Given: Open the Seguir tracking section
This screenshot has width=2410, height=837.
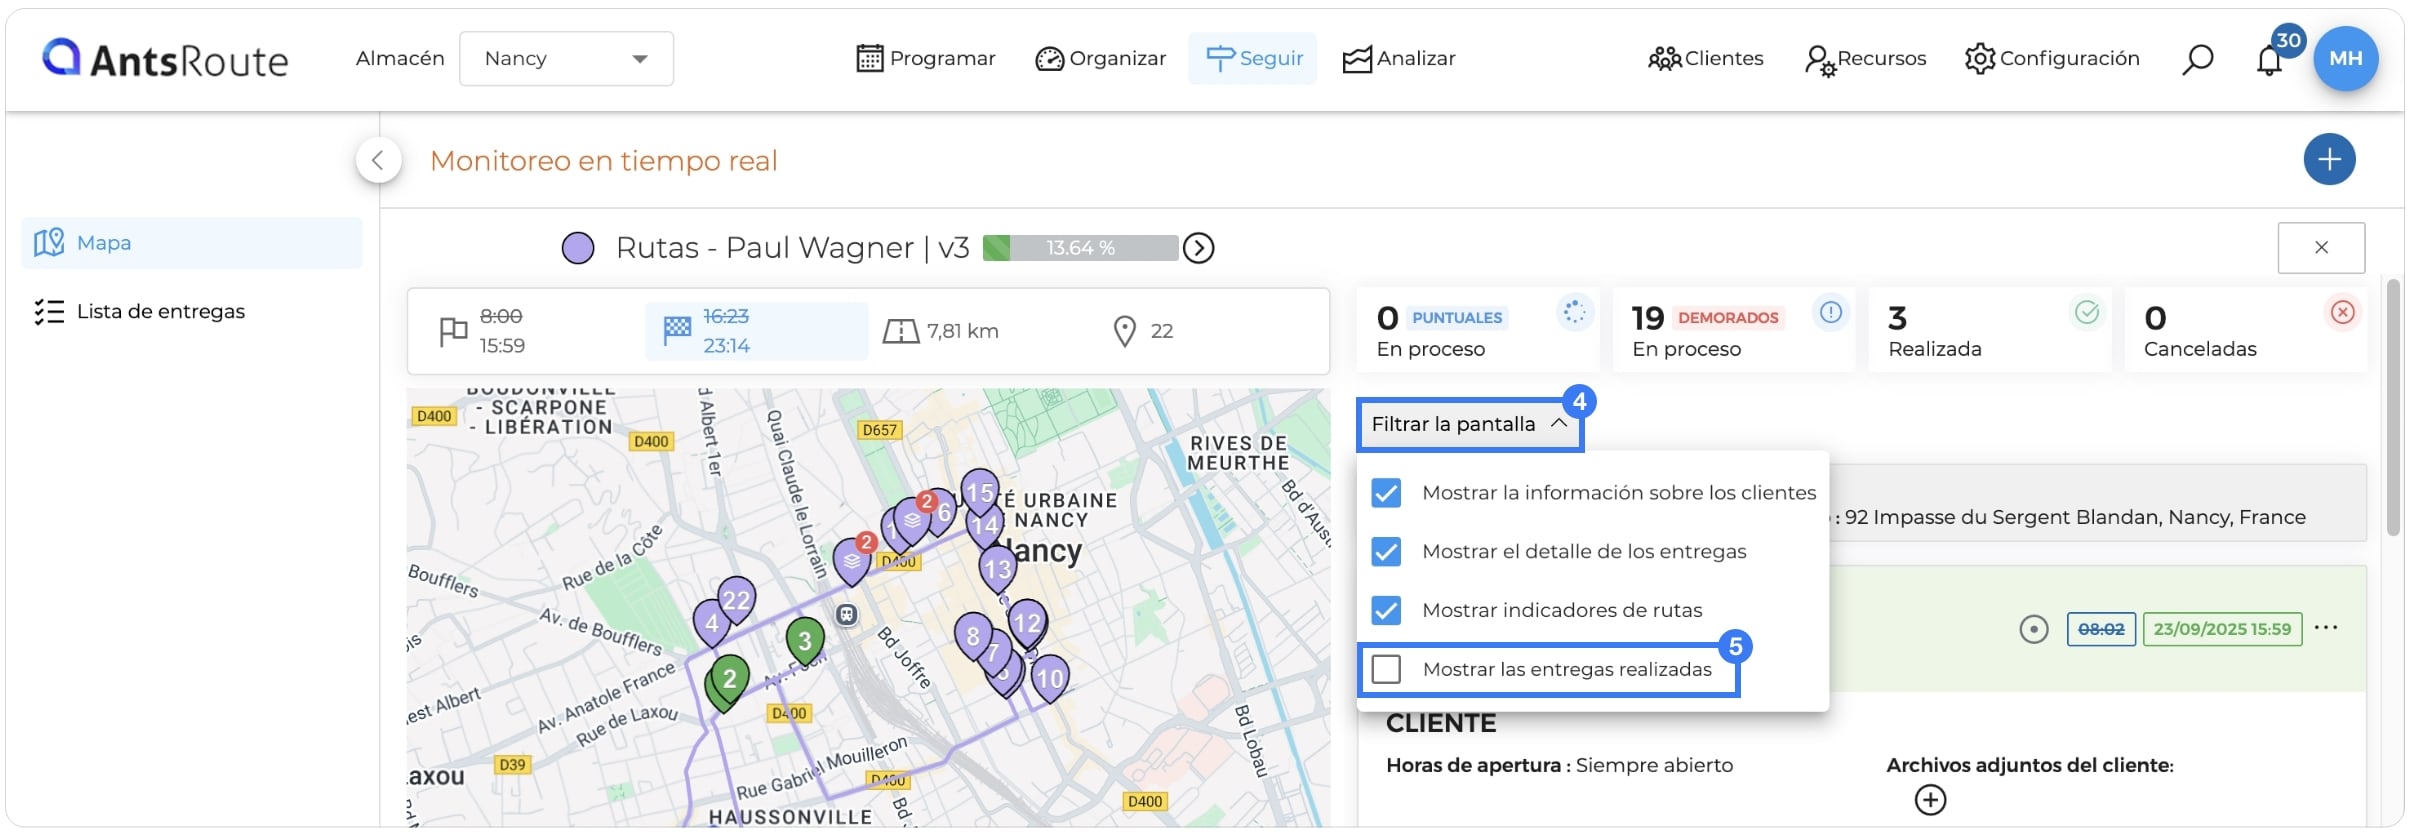Looking at the screenshot, I should [x=1253, y=59].
